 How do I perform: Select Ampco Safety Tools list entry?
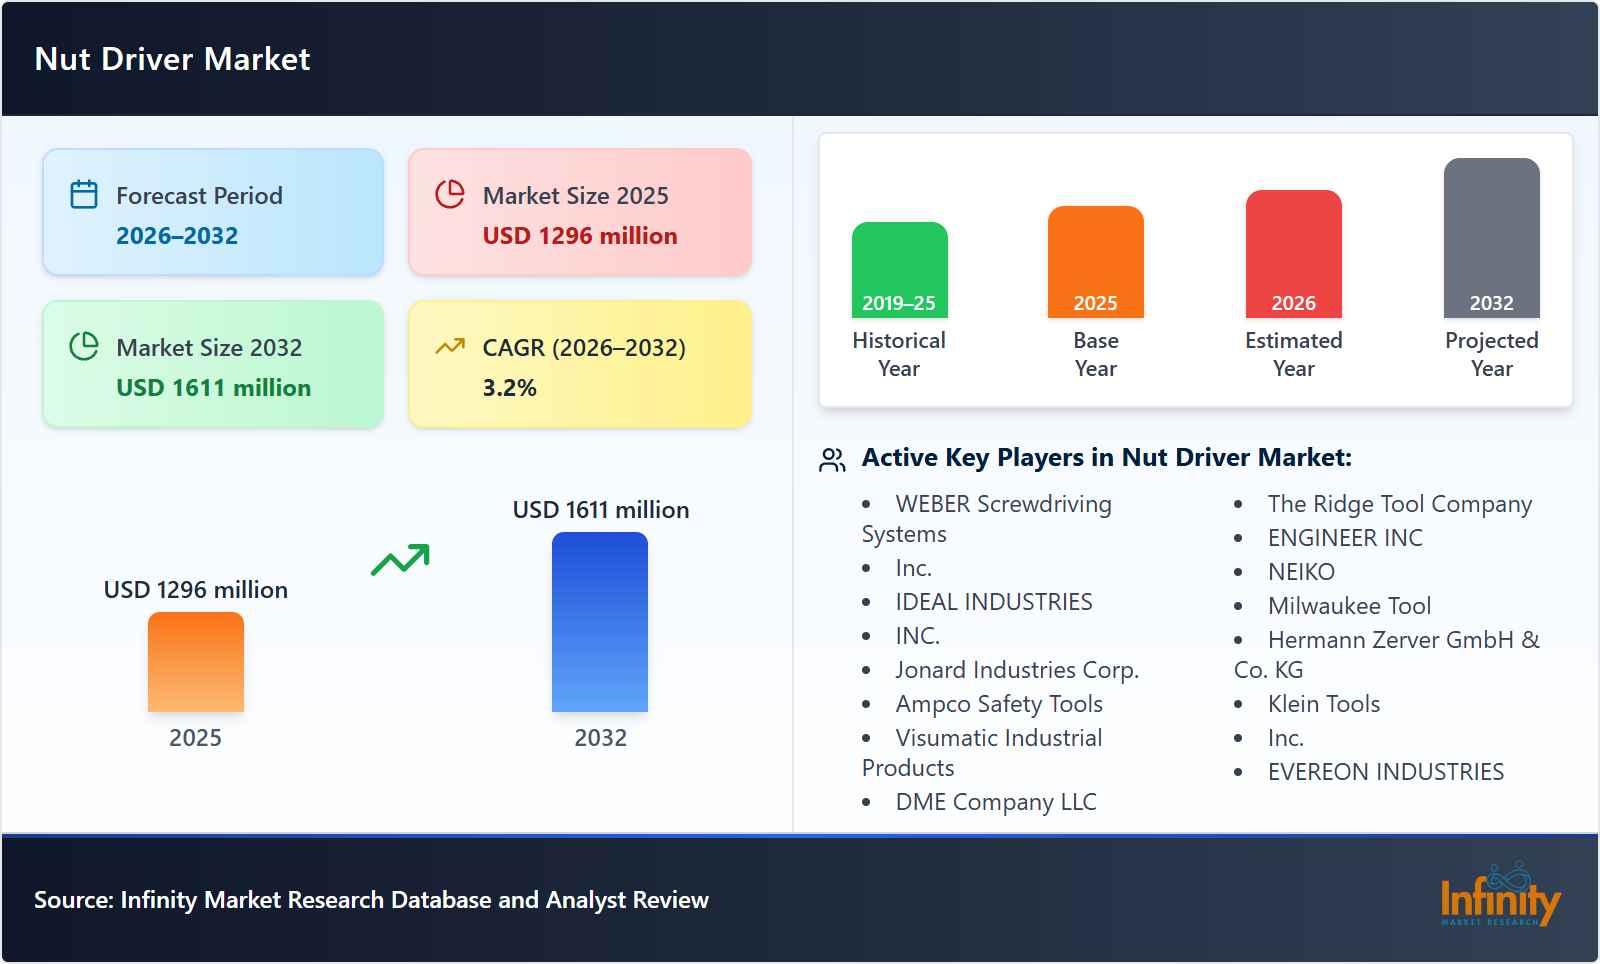[x=999, y=704]
